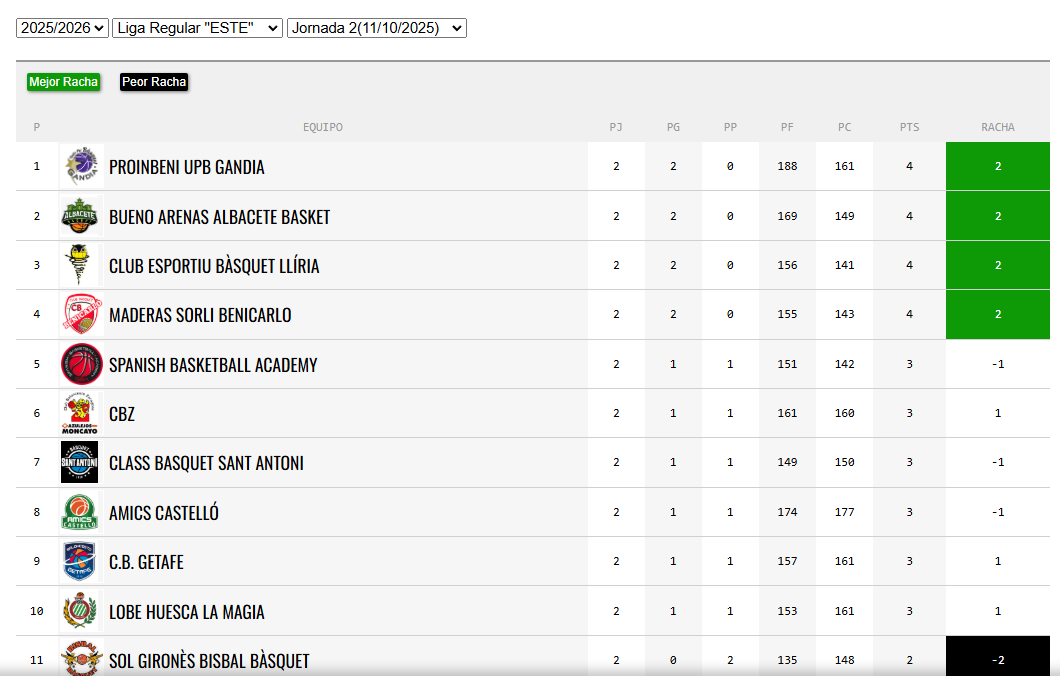Click the Amics Castelló team logo
1060x676 pixels.
[81, 512]
